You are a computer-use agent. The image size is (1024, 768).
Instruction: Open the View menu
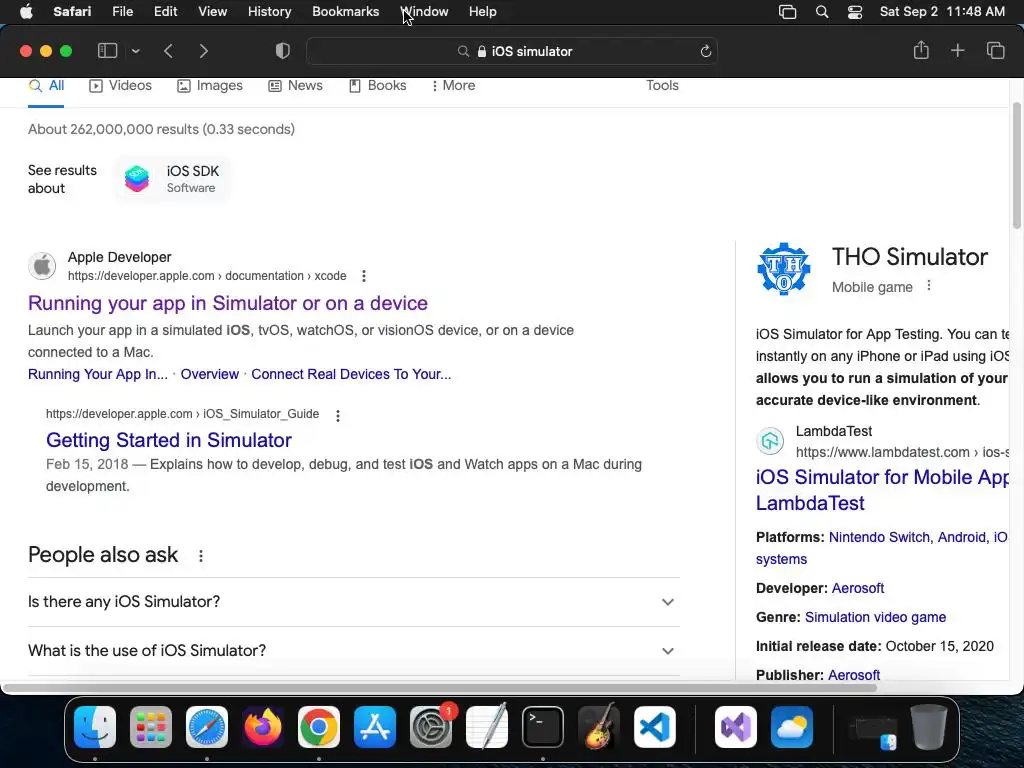212,12
